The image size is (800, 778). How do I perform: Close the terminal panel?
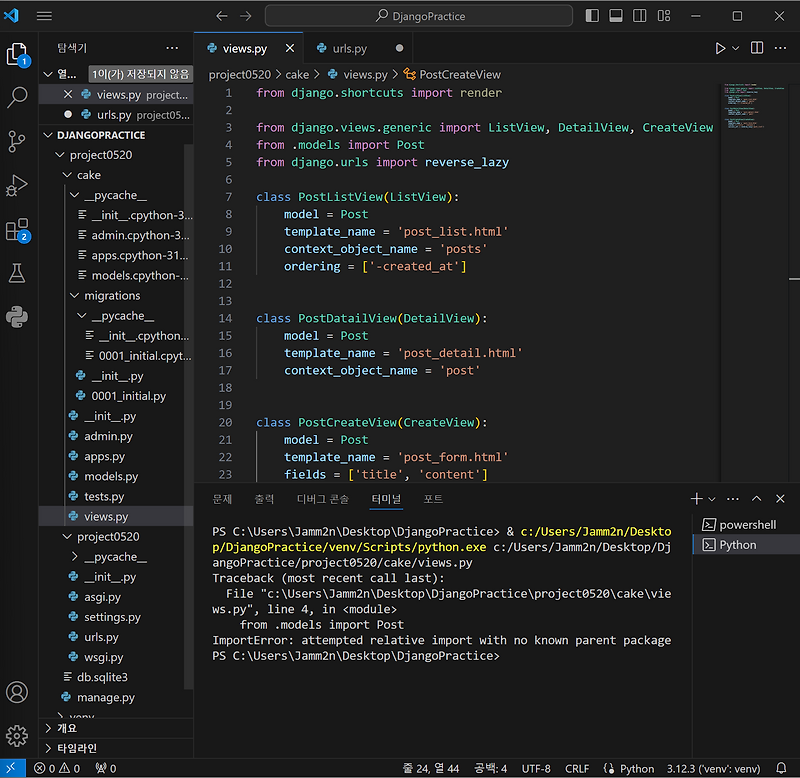click(780, 499)
